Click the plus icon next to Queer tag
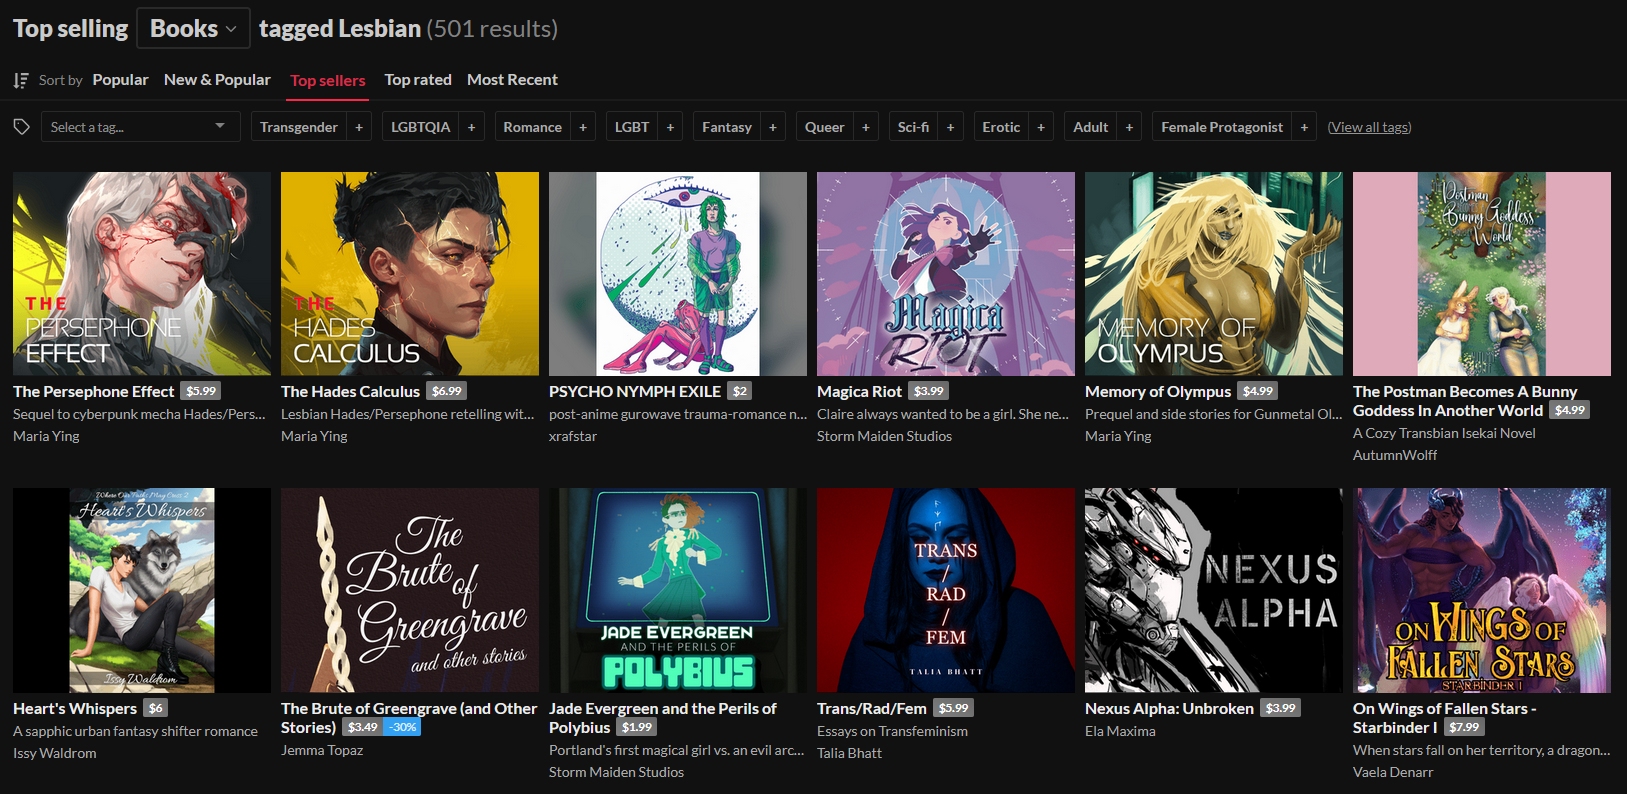This screenshot has height=794, width=1627. pyautogui.click(x=865, y=127)
